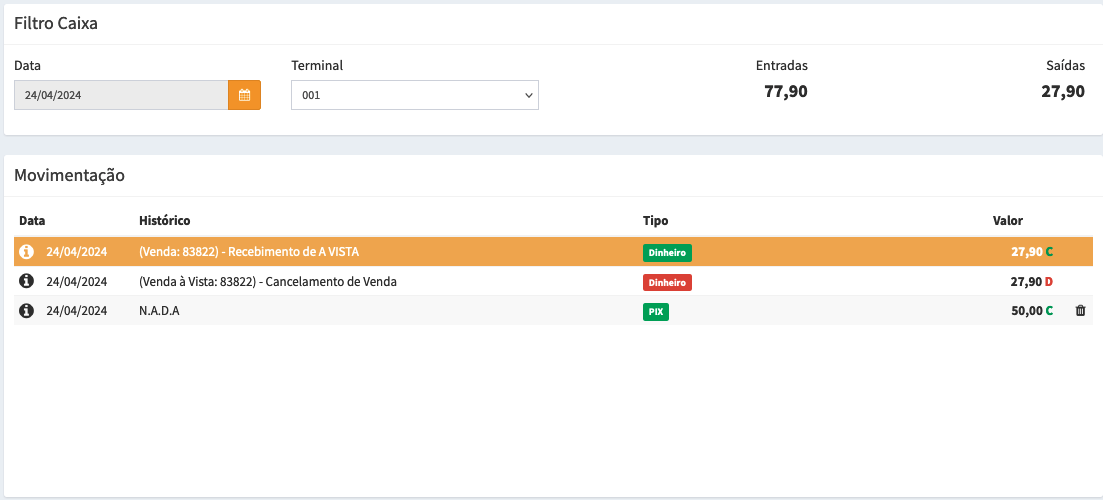Click the Tipo column header
The height and width of the screenshot is (500, 1103).
[x=655, y=220]
